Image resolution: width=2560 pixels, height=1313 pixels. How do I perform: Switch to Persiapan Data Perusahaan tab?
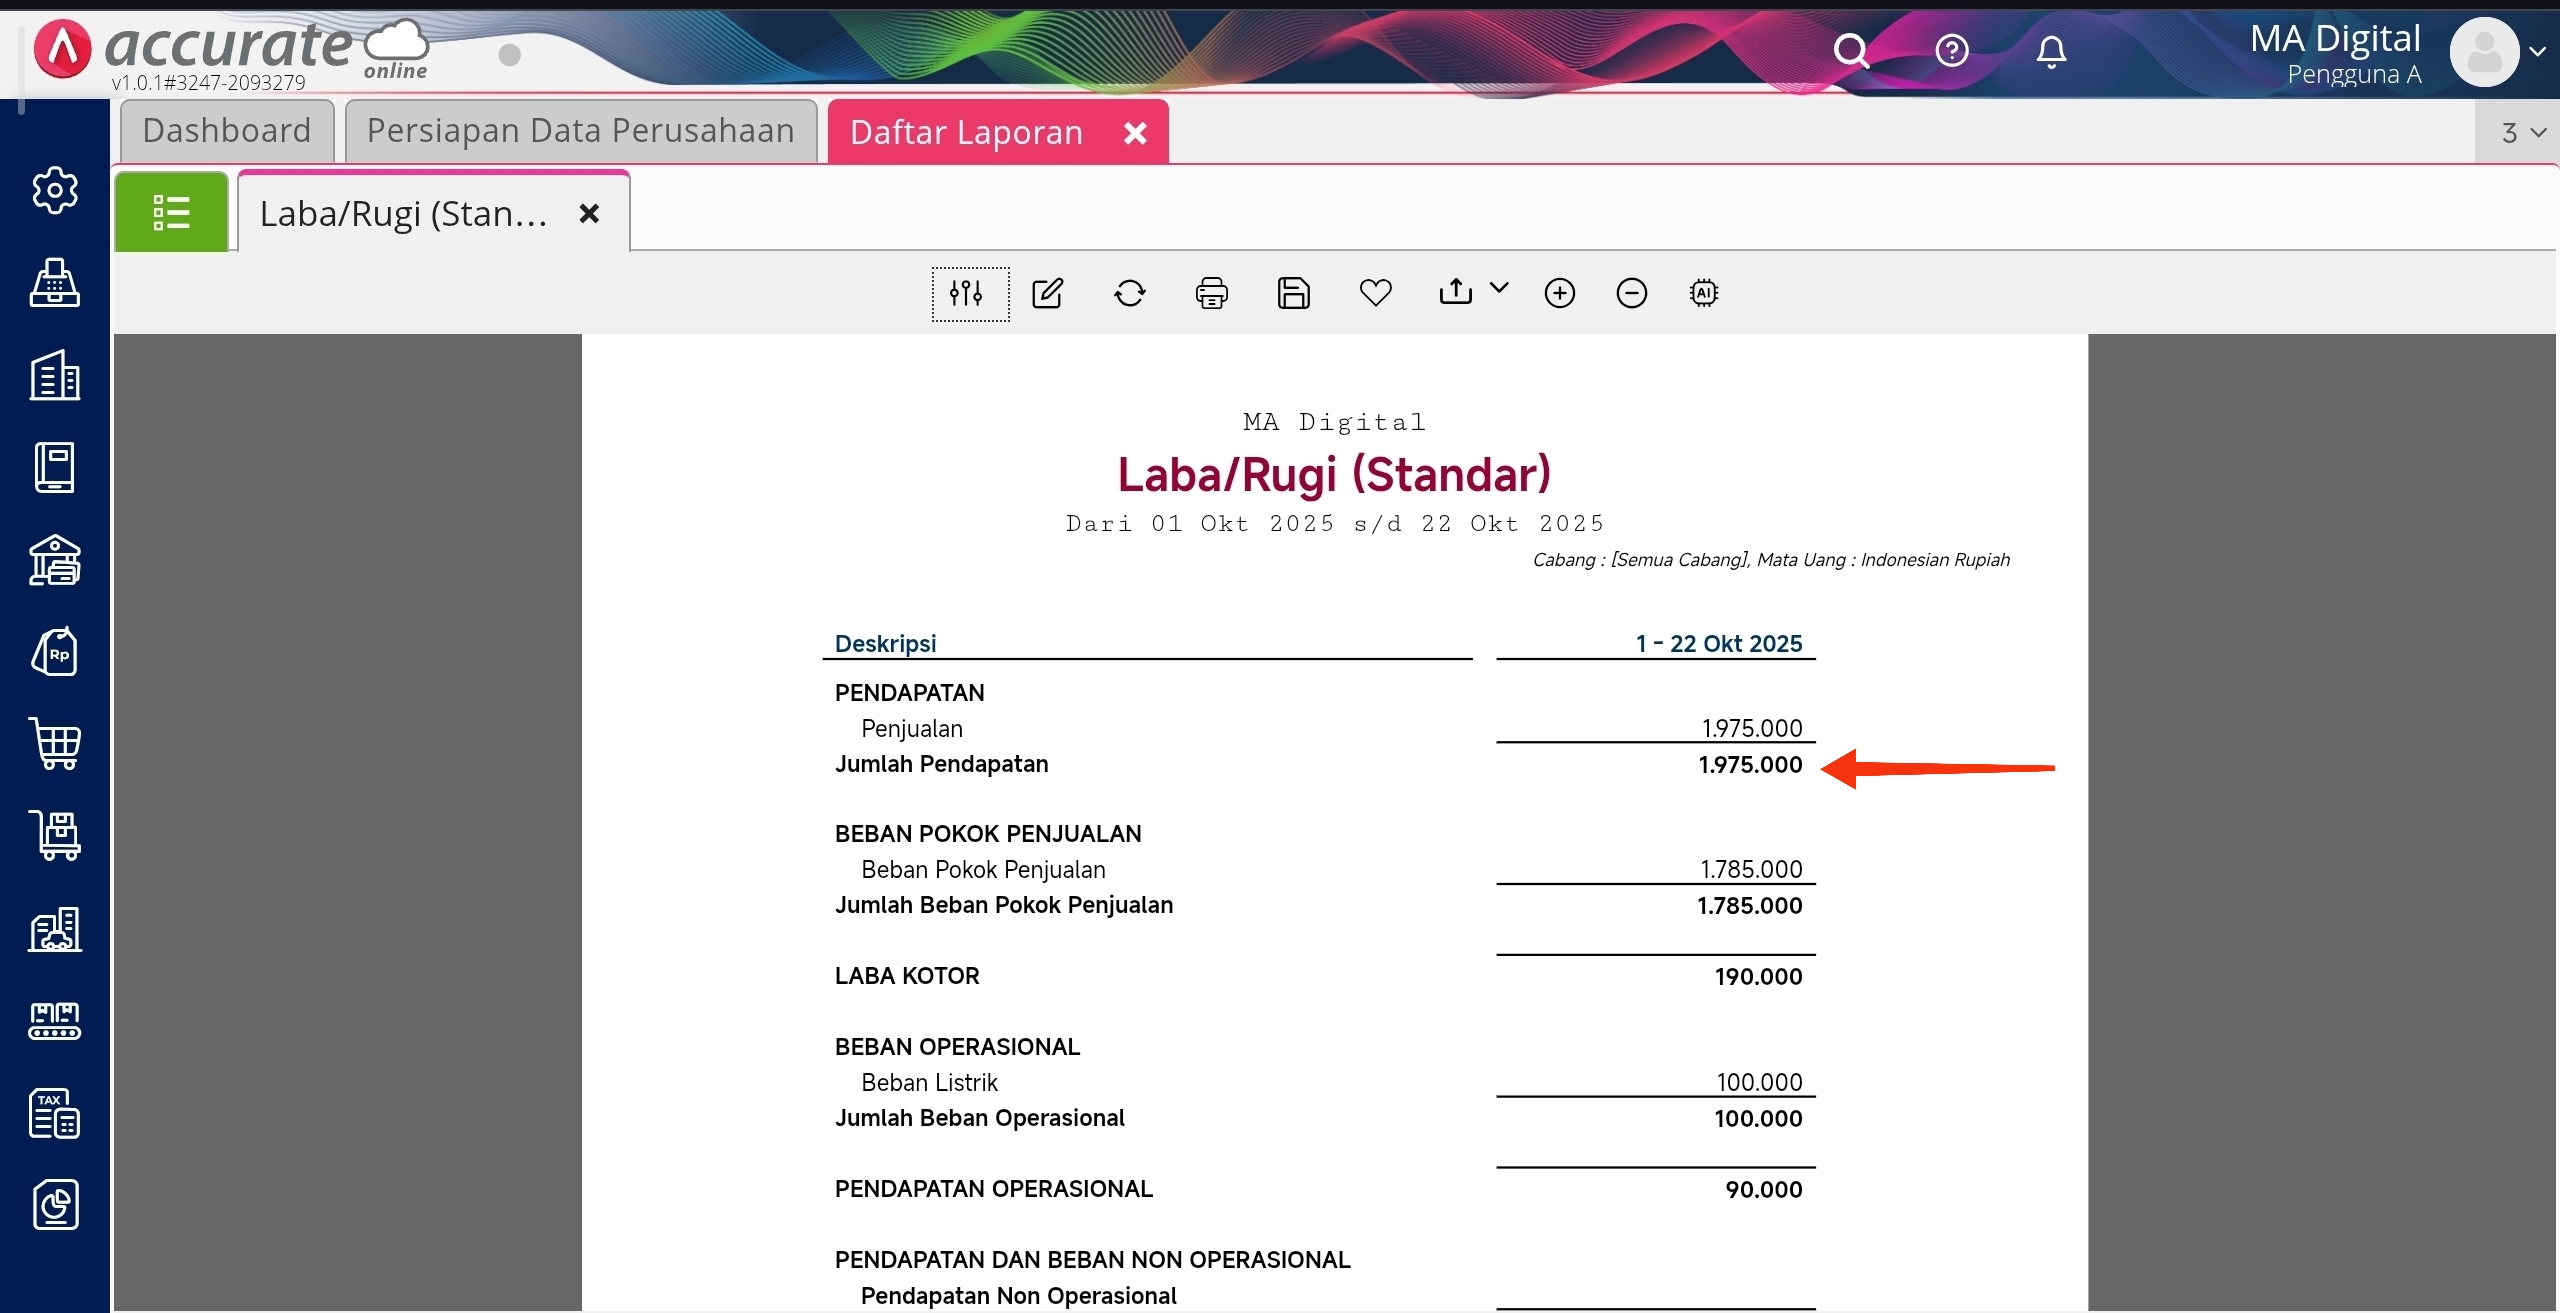point(580,131)
